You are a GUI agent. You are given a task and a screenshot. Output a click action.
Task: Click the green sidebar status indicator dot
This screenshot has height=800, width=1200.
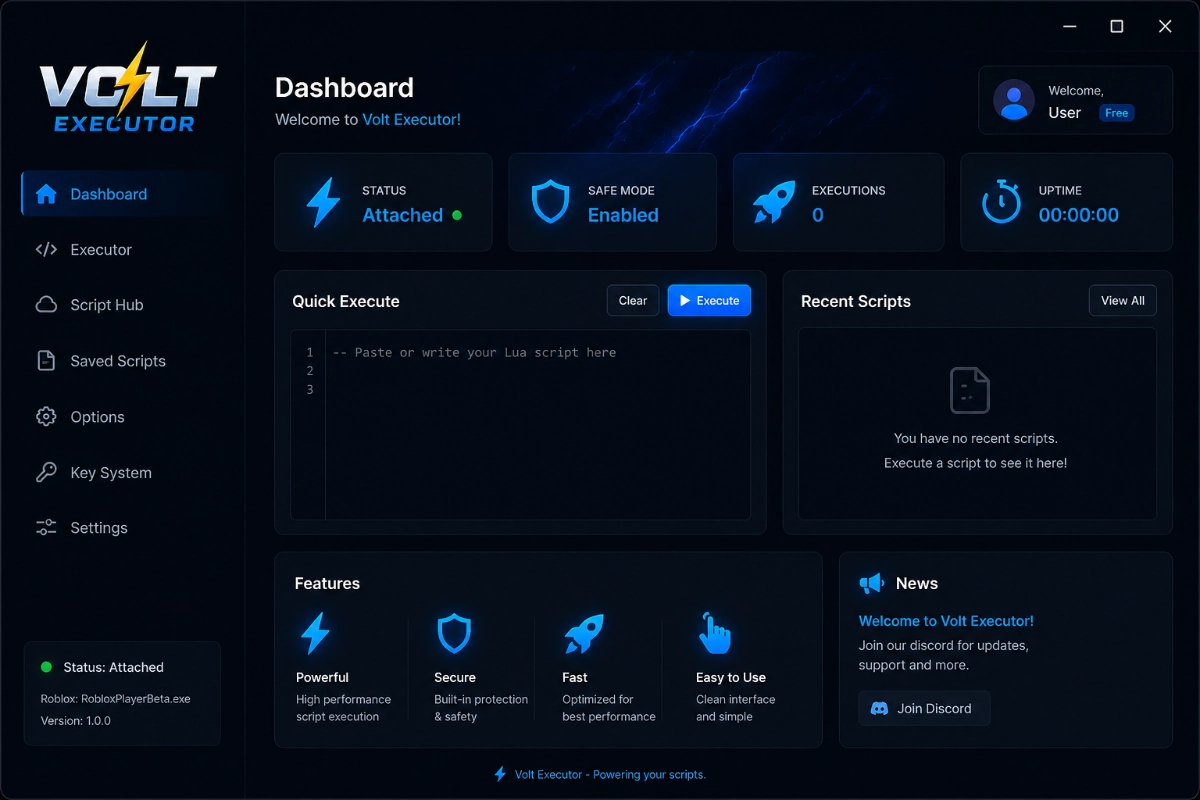pos(46,667)
